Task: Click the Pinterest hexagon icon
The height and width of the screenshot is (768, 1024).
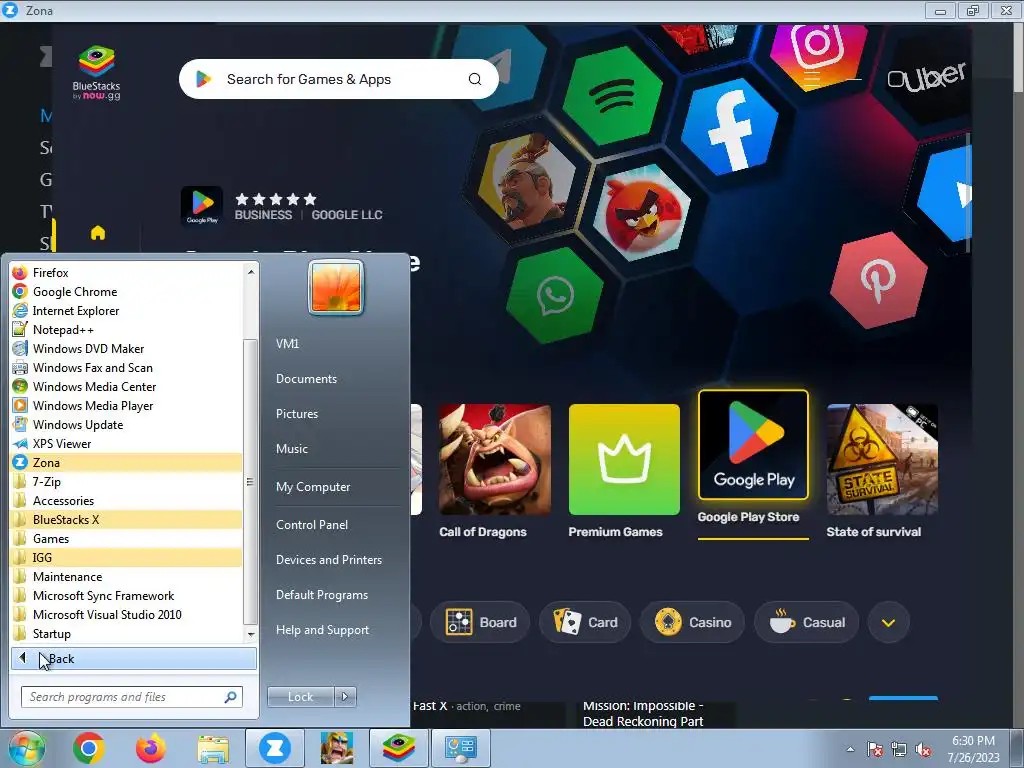Action: [878, 280]
